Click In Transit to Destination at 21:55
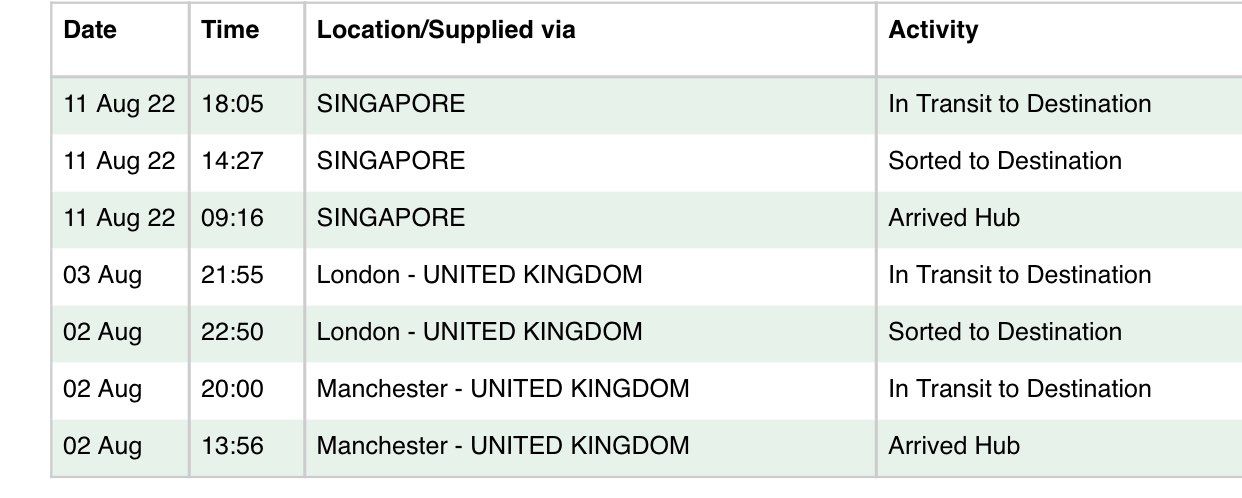 1020,275
